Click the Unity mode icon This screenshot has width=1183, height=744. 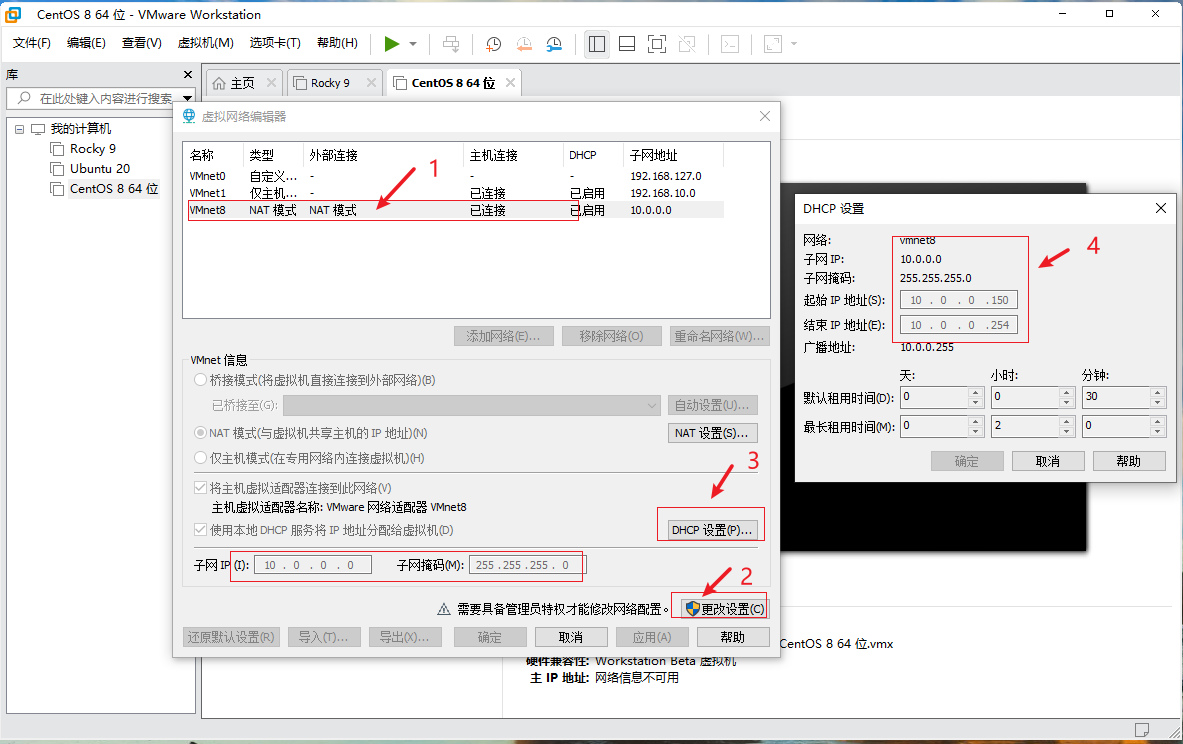[687, 44]
